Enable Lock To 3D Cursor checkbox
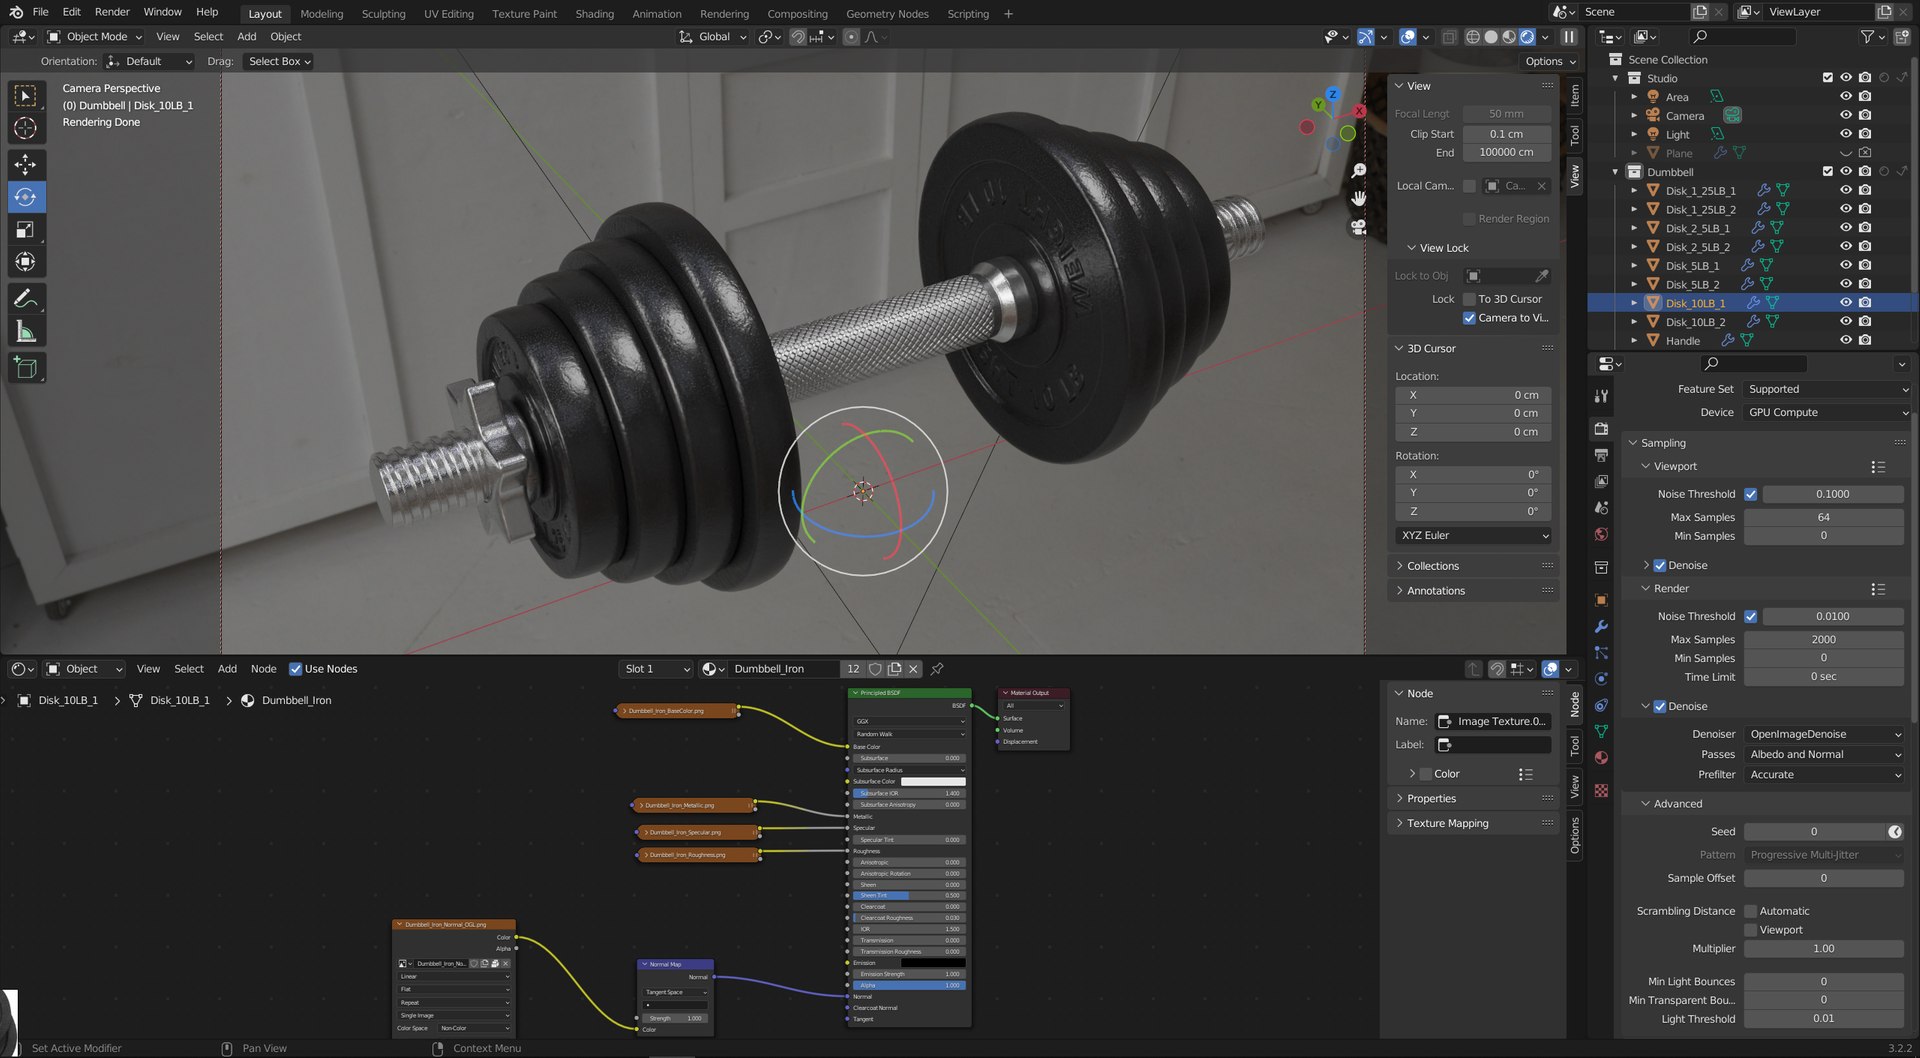Screen dimensions: 1920x1058 [x=1469, y=299]
